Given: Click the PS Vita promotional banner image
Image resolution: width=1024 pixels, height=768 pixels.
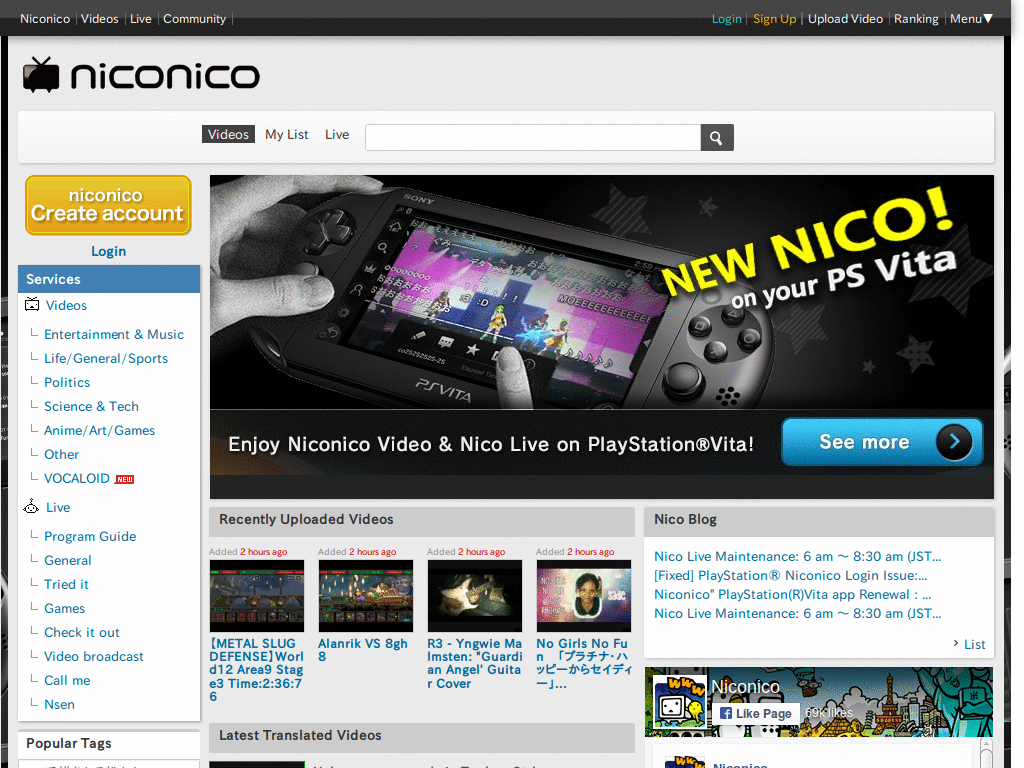Looking at the screenshot, I should pyautogui.click(x=601, y=292).
